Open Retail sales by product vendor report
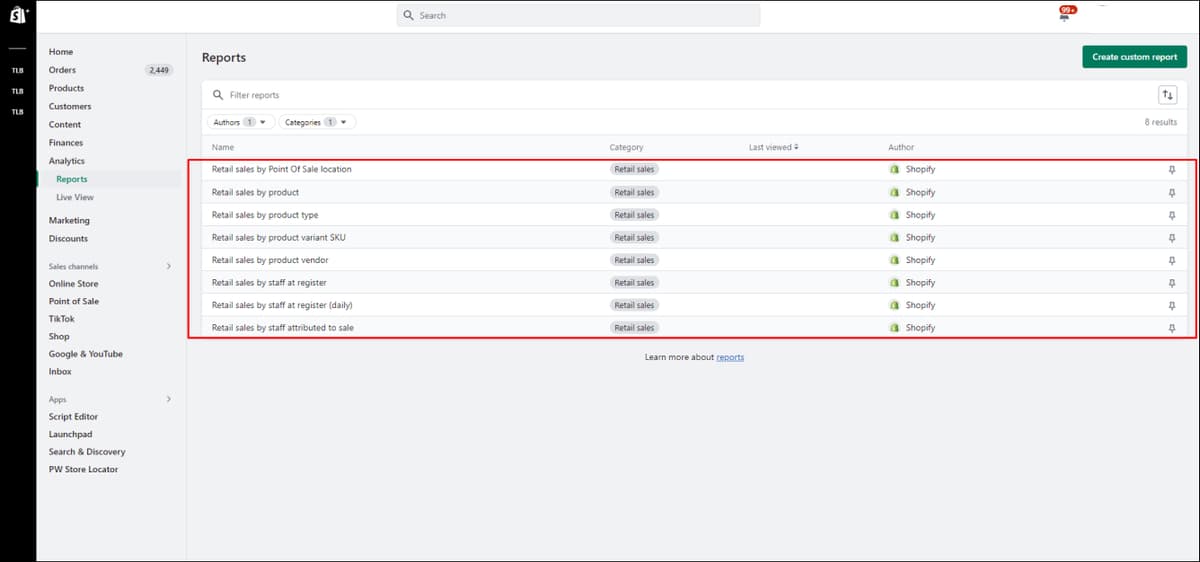The height and width of the screenshot is (562, 1200). pyautogui.click(x=270, y=260)
